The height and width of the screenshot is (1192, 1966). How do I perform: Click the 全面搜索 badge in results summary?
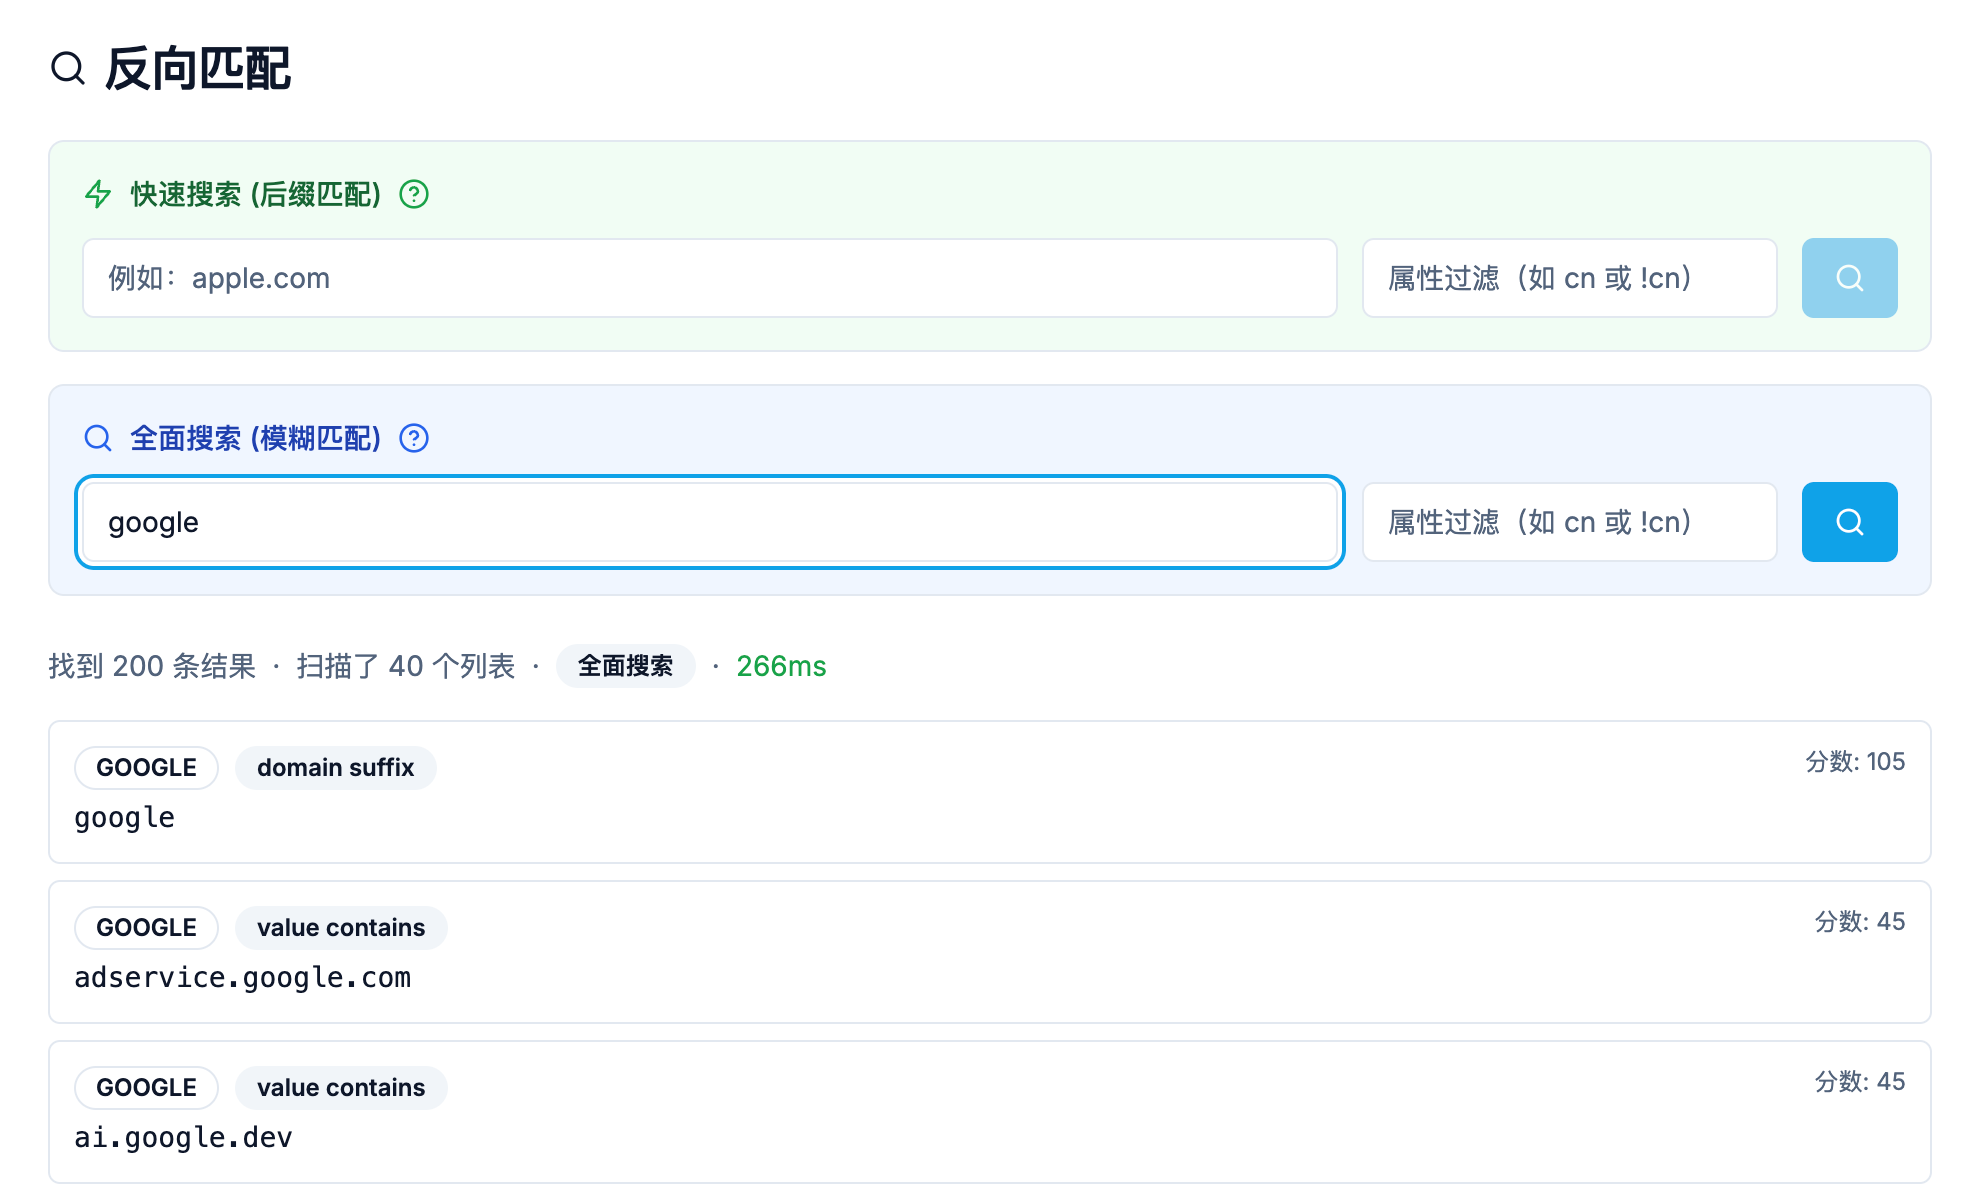pyautogui.click(x=626, y=666)
